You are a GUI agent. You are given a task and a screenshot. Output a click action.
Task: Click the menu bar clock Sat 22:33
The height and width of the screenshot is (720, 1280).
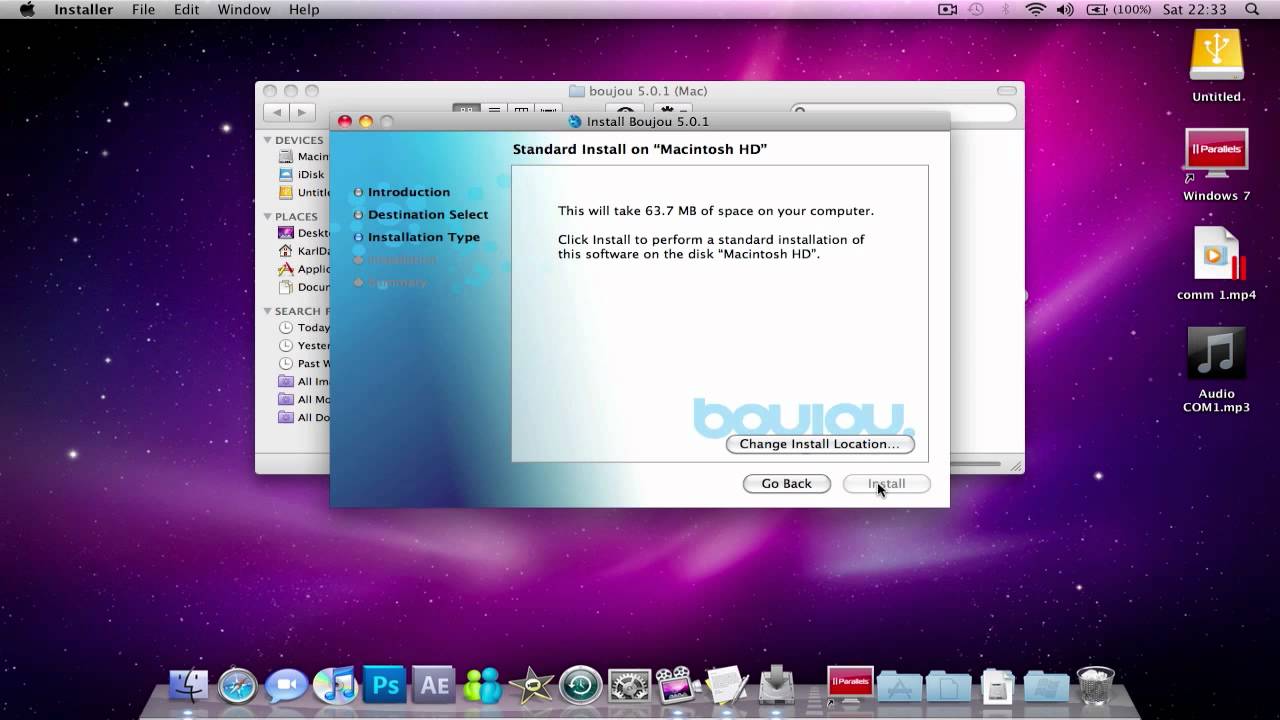(x=1194, y=9)
